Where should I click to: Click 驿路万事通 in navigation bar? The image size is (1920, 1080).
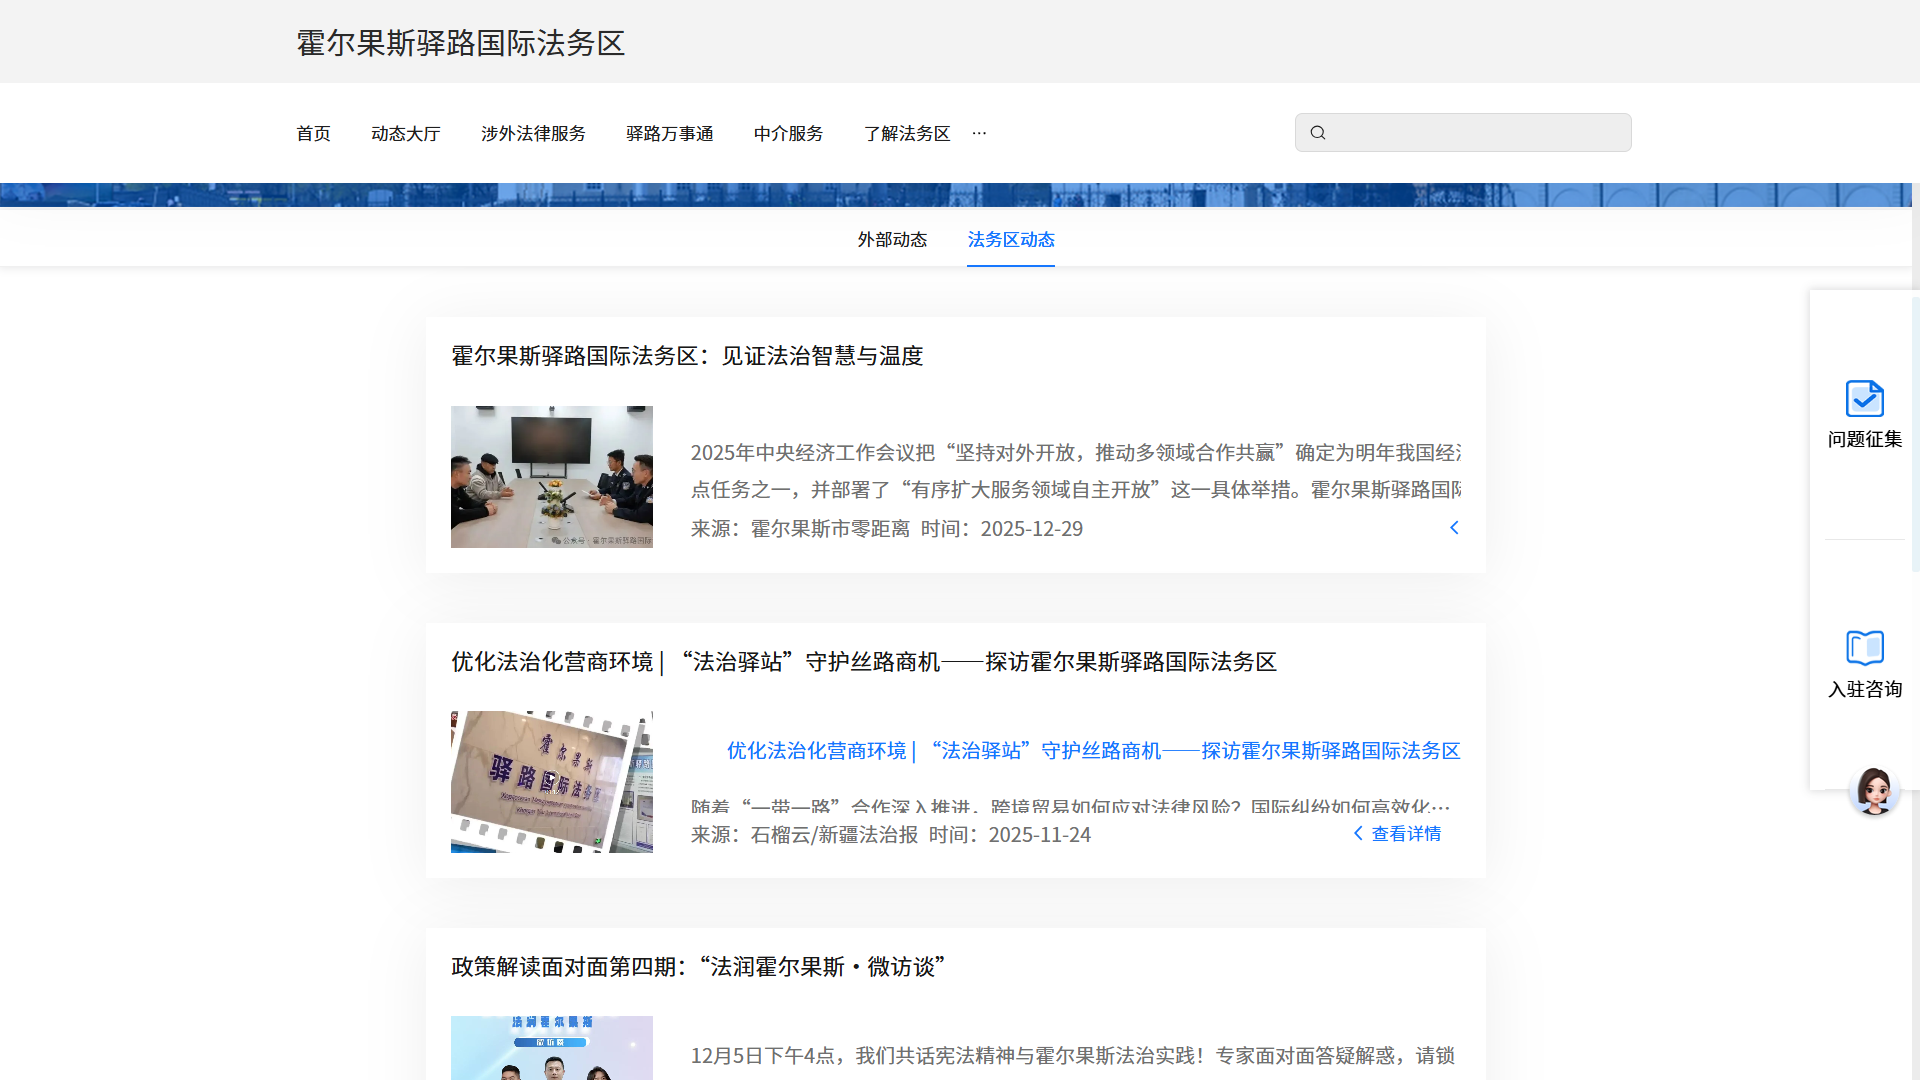click(x=669, y=134)
